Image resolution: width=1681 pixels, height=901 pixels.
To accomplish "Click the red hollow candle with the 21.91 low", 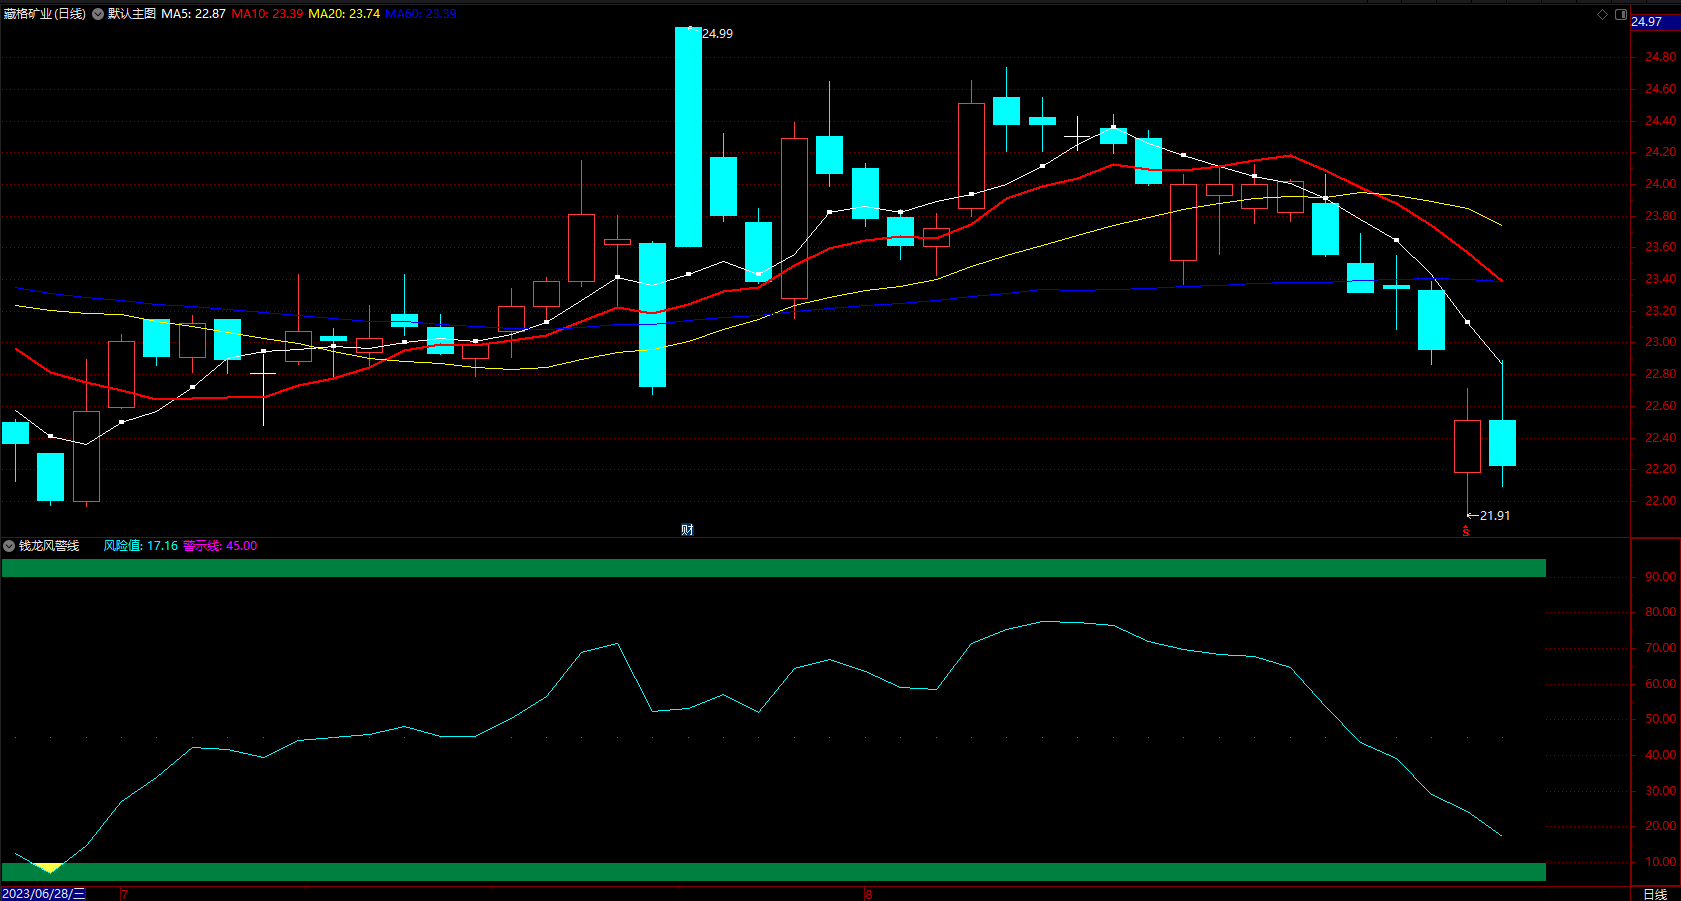I will click(1467, 446).
